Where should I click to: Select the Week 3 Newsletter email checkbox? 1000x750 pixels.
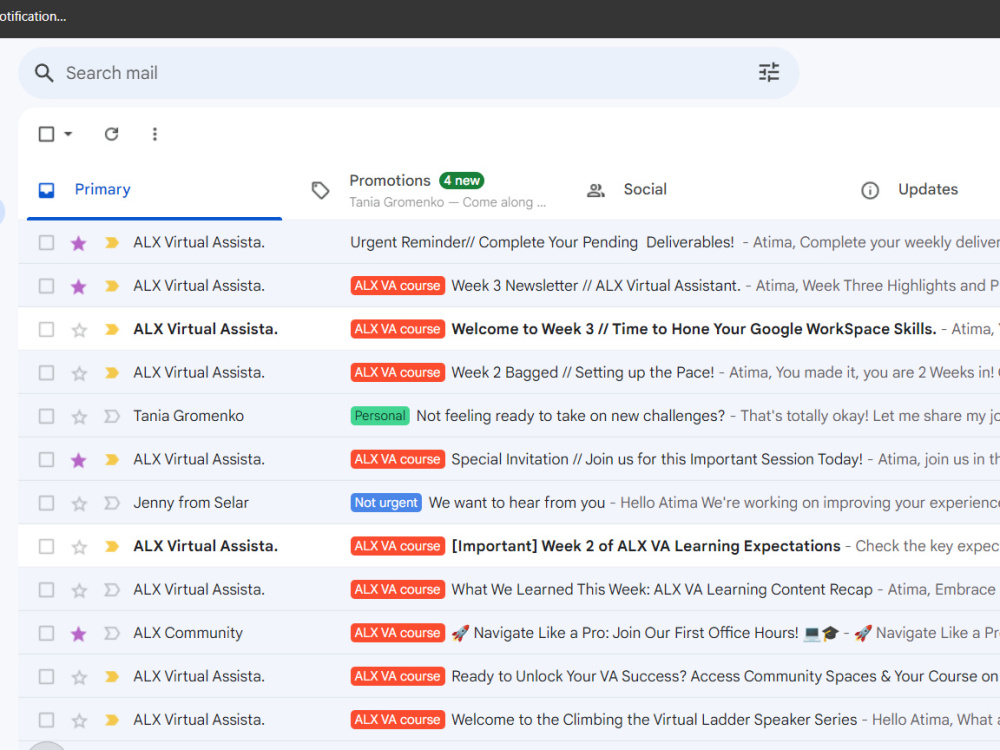(x=46, y=286)
